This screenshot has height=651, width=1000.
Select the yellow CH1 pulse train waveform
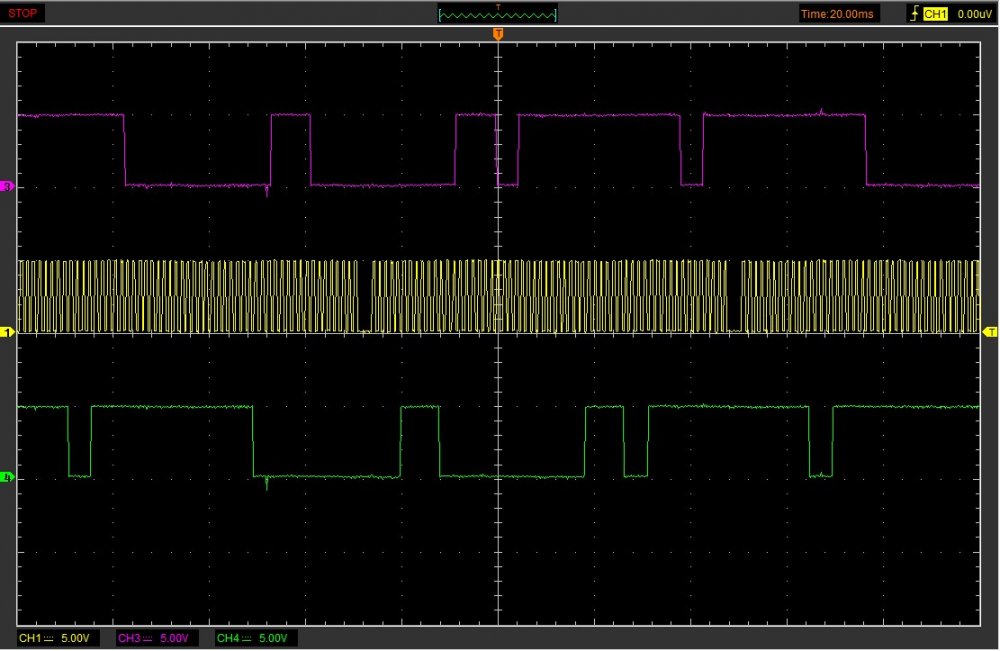tap(200, 296)
